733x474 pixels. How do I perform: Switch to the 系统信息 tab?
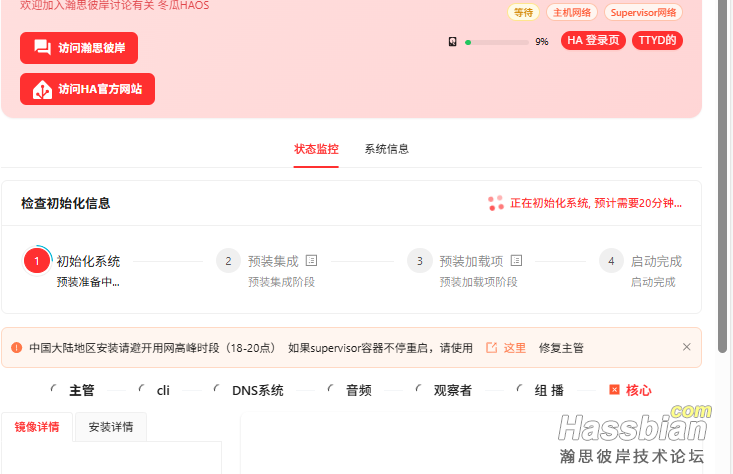coord(387,149)
